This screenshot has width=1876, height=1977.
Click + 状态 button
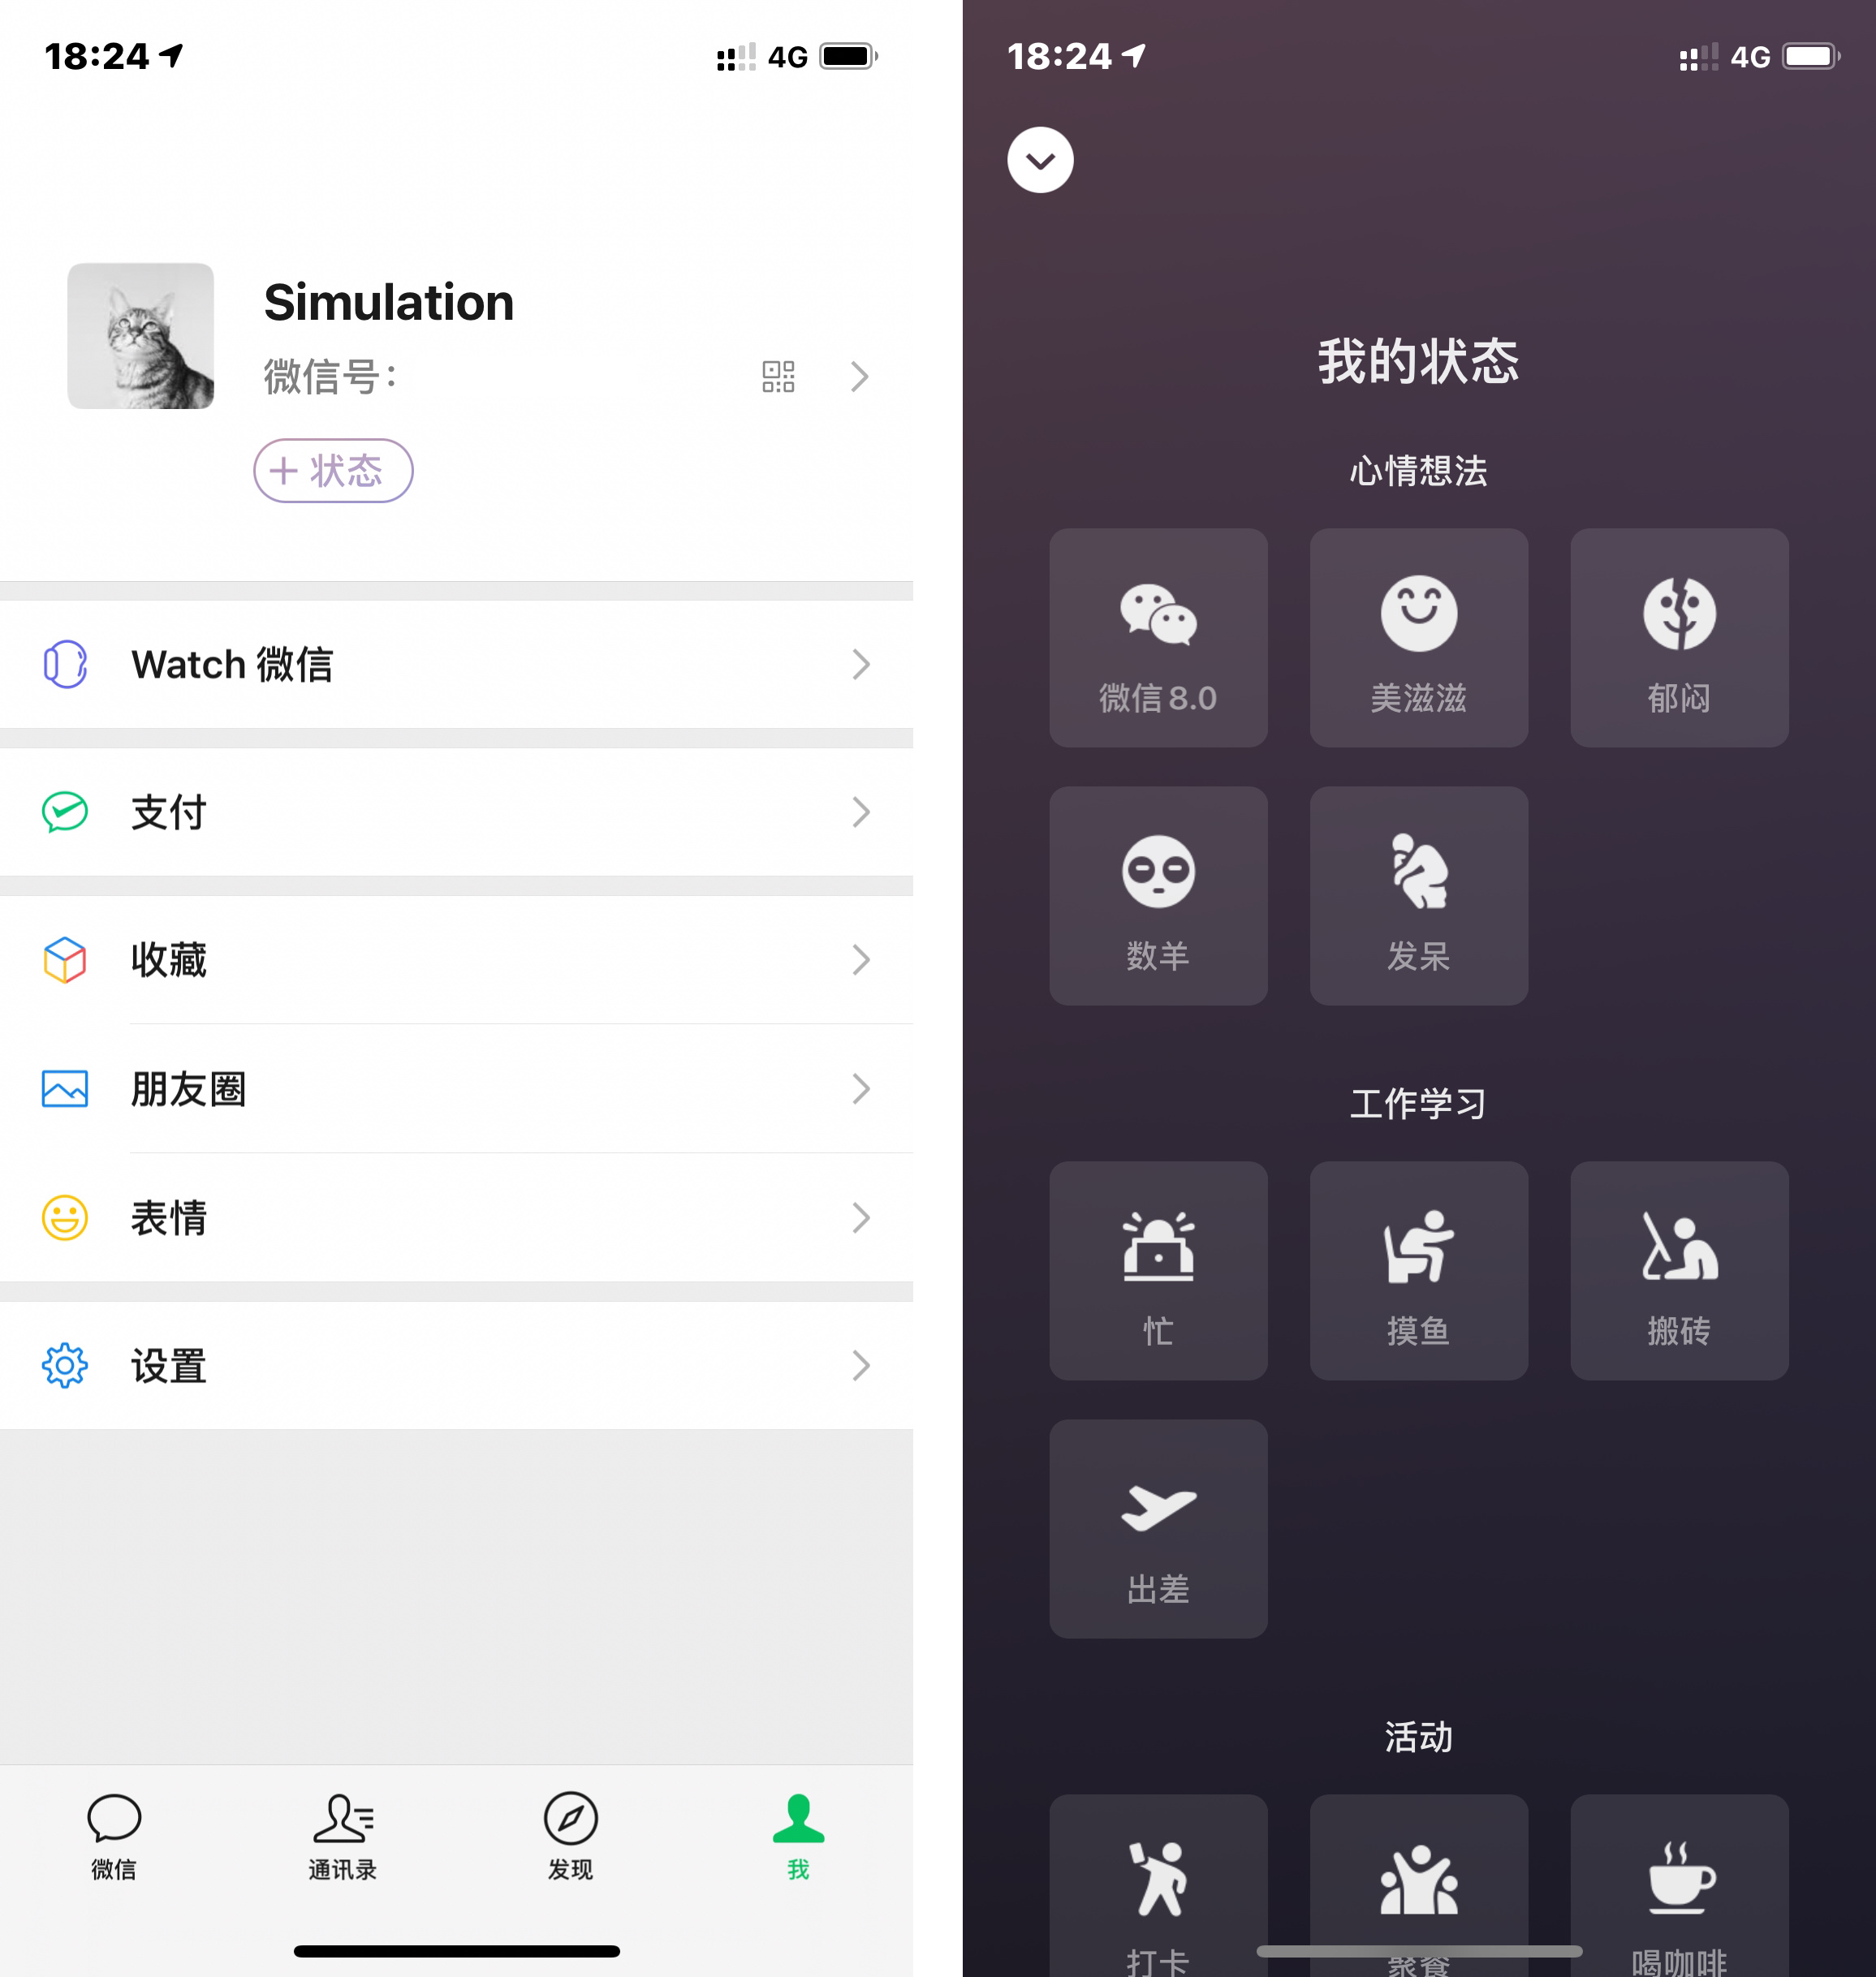334,472
